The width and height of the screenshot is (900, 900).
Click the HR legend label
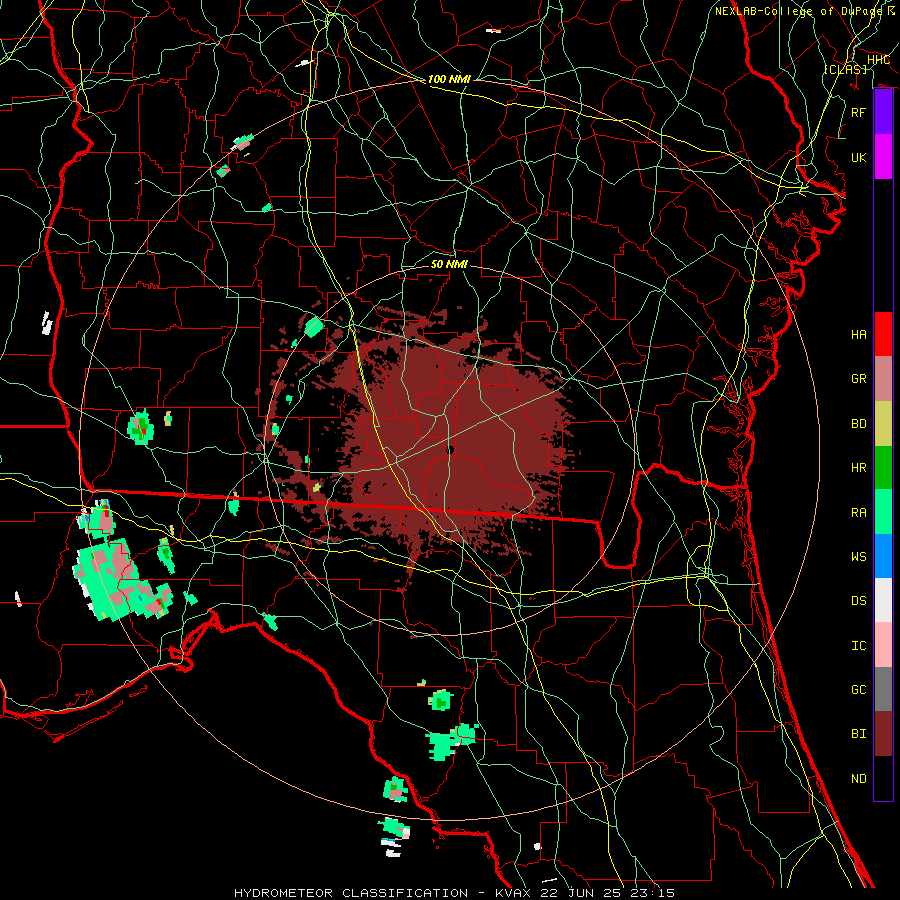tap(859, 468)
